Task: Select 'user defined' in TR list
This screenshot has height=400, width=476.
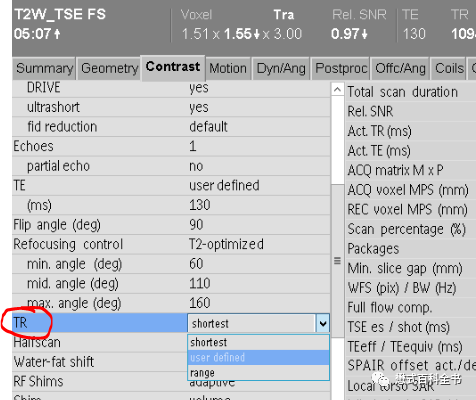Action: pyautogui.click(x=258, y=358)
